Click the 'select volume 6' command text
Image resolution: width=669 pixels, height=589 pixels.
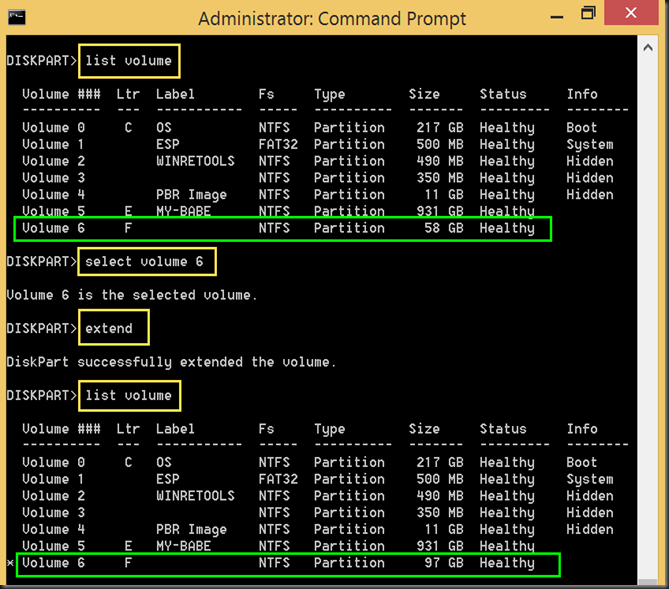pos(144,262)
